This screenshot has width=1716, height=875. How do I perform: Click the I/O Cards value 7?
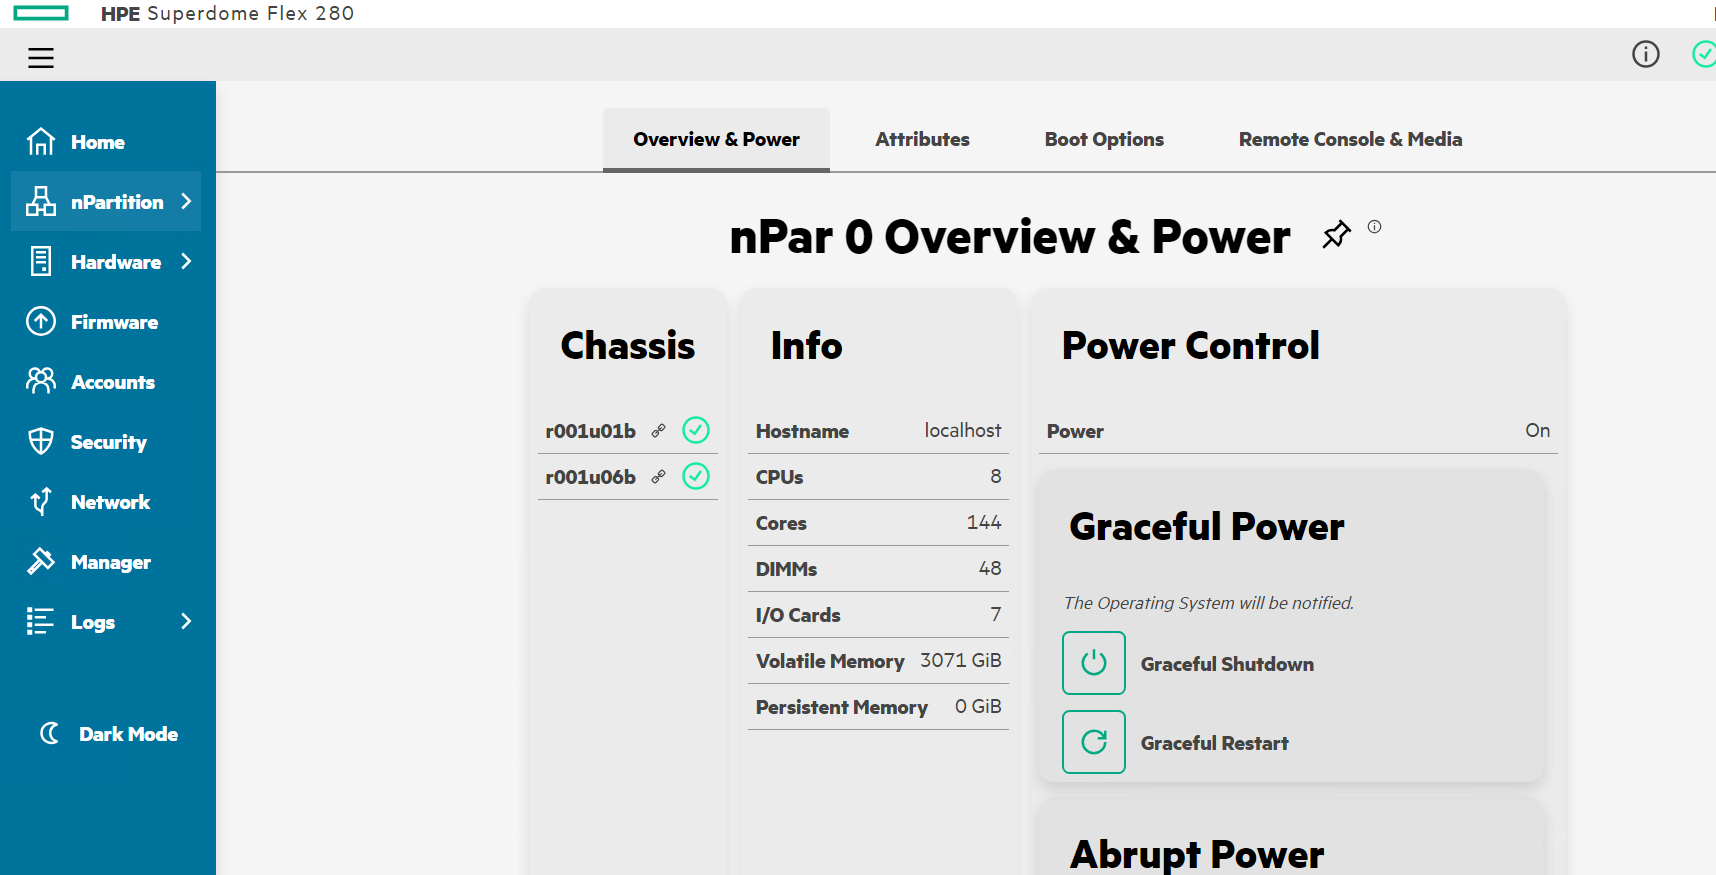tap(996, 614)
